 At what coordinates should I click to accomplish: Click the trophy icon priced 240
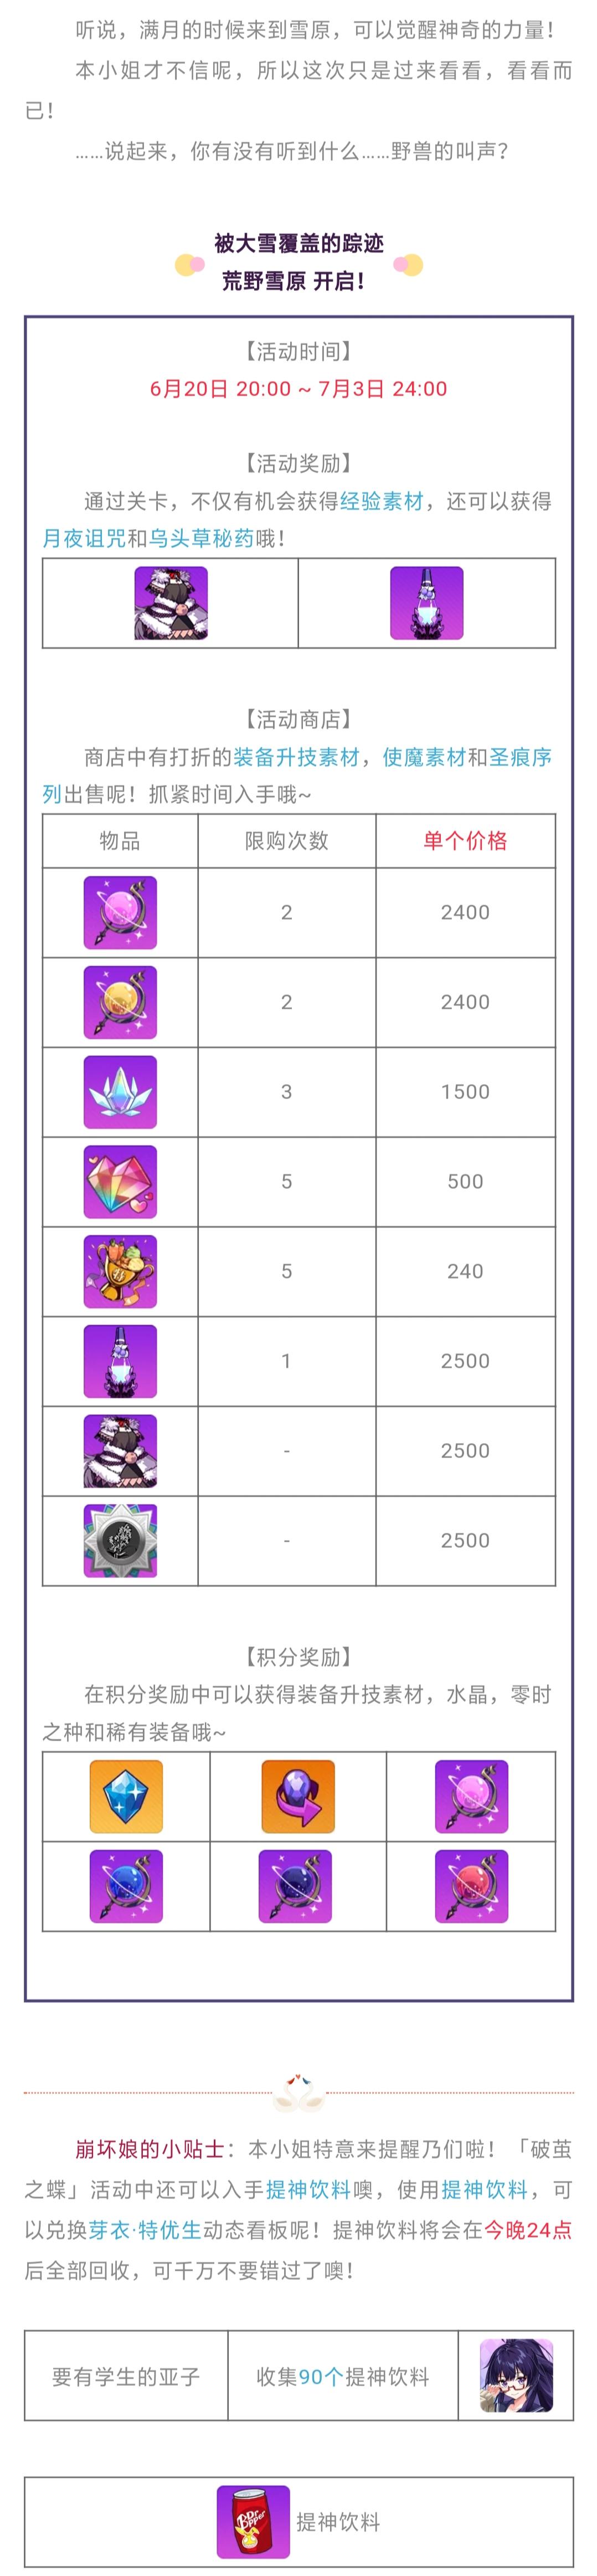pyautogui.click(x=120, y=1271)
